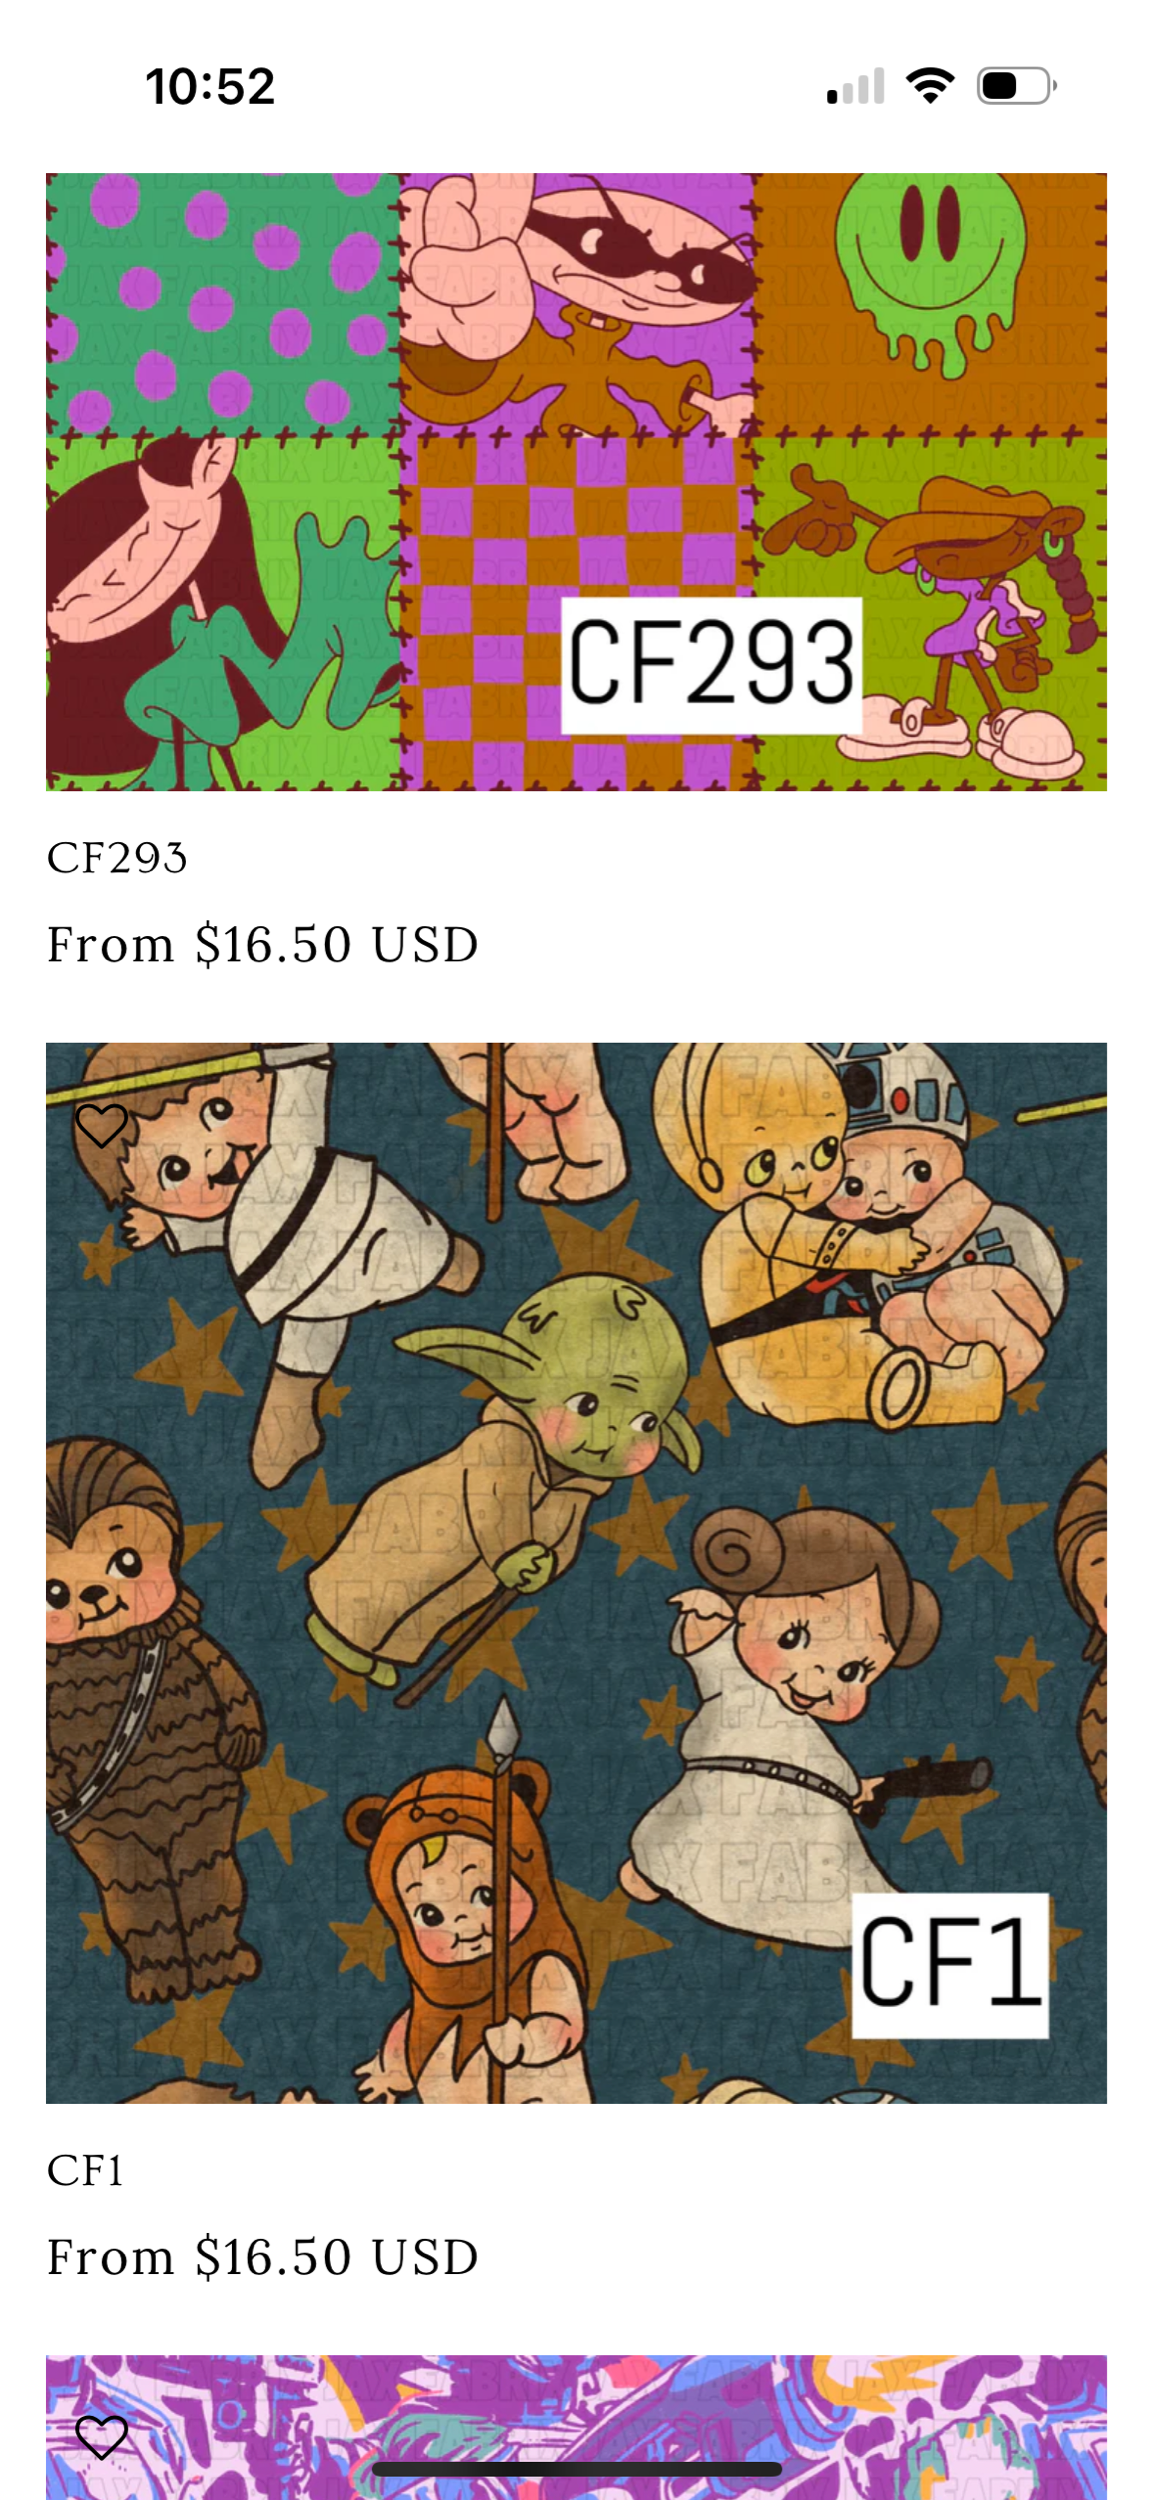This screenshot has width=1153, height=2500.
Task: Toggle the wishlist heart on CF1 fabric
Action: coord(101,1125)
